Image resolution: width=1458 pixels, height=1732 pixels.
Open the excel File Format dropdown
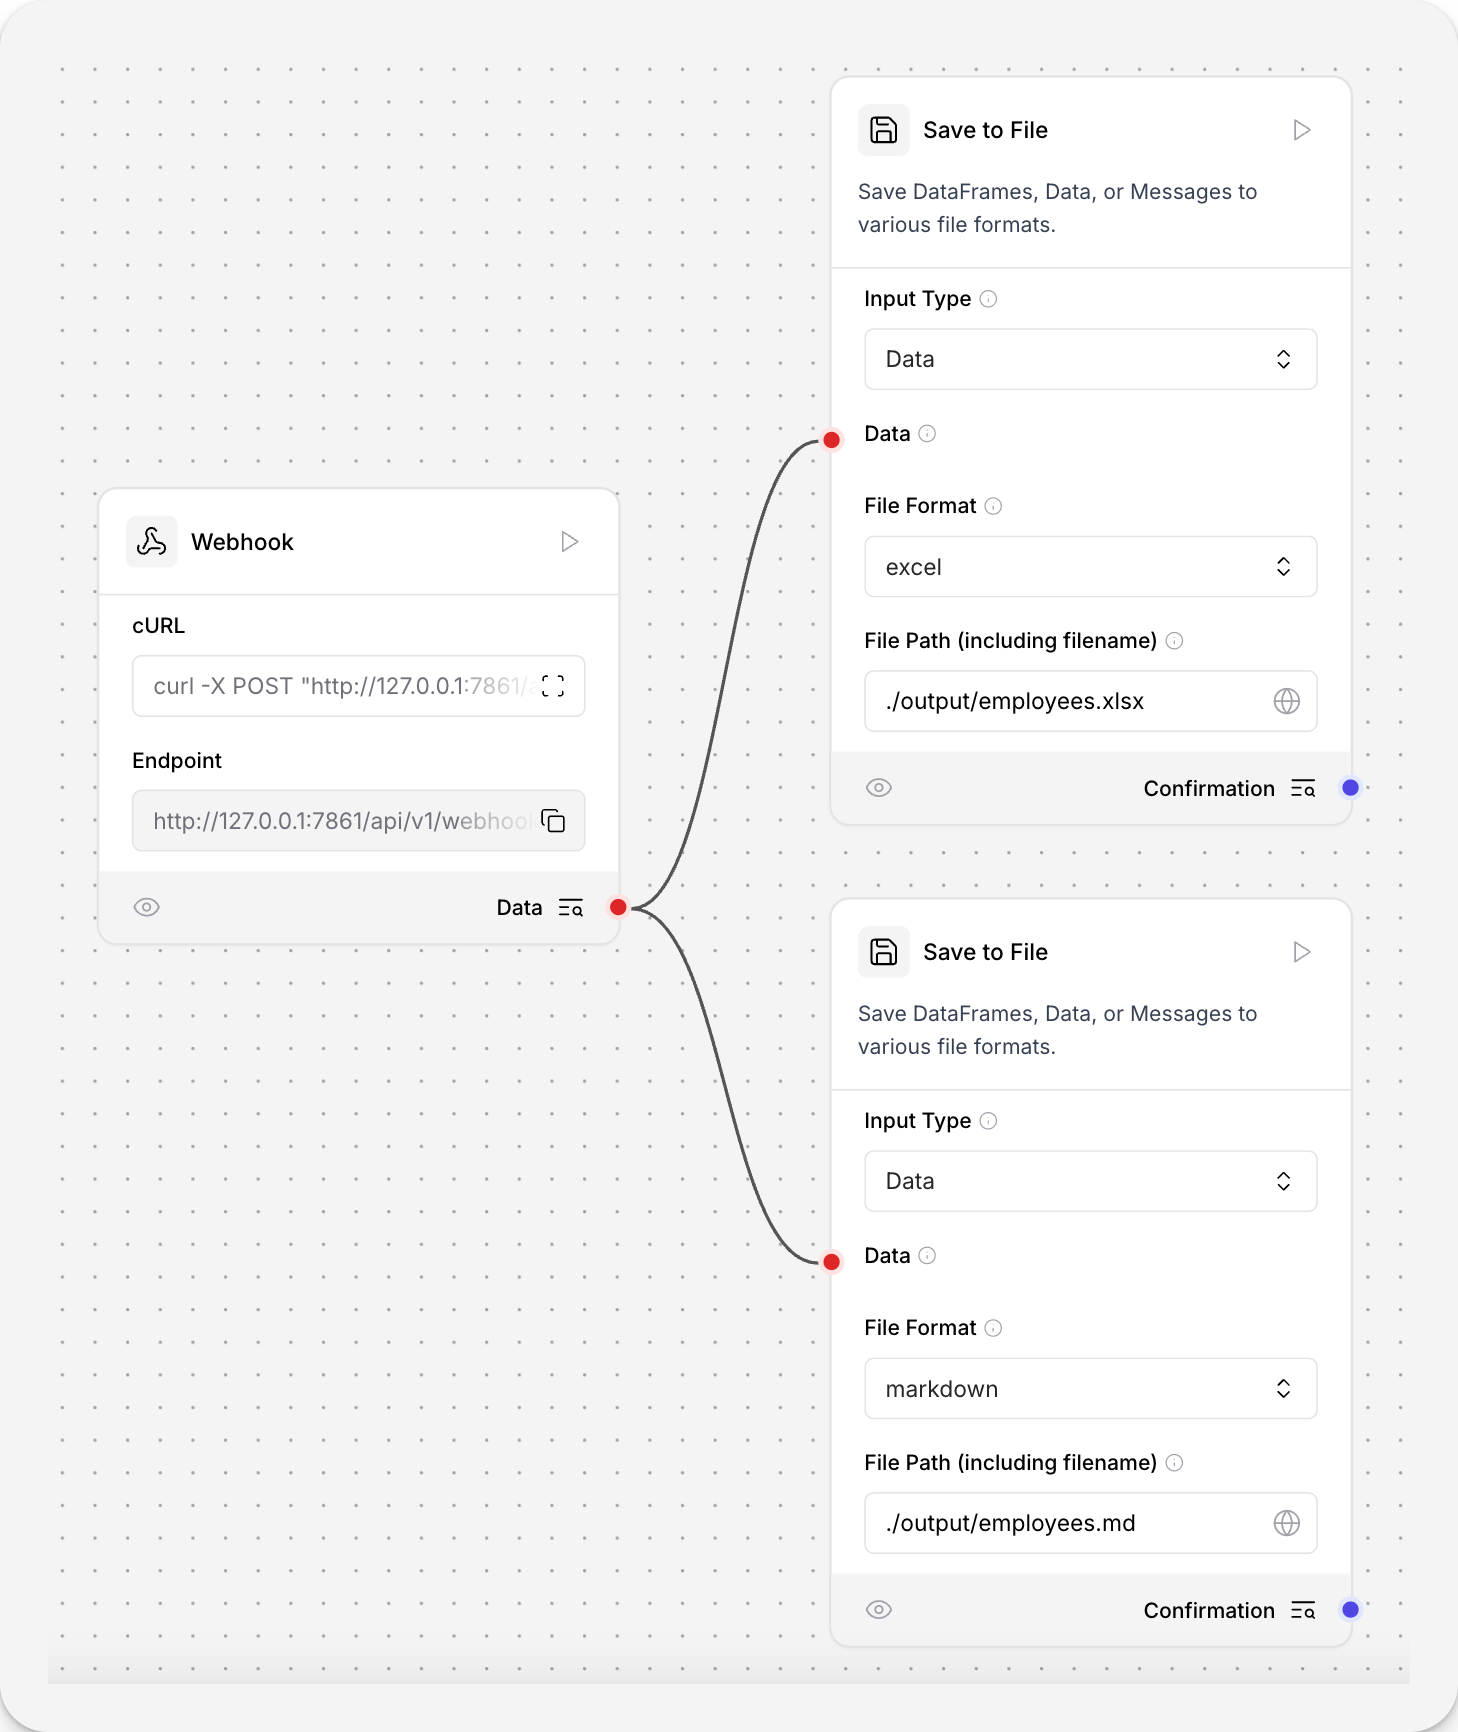(1090, 566)
